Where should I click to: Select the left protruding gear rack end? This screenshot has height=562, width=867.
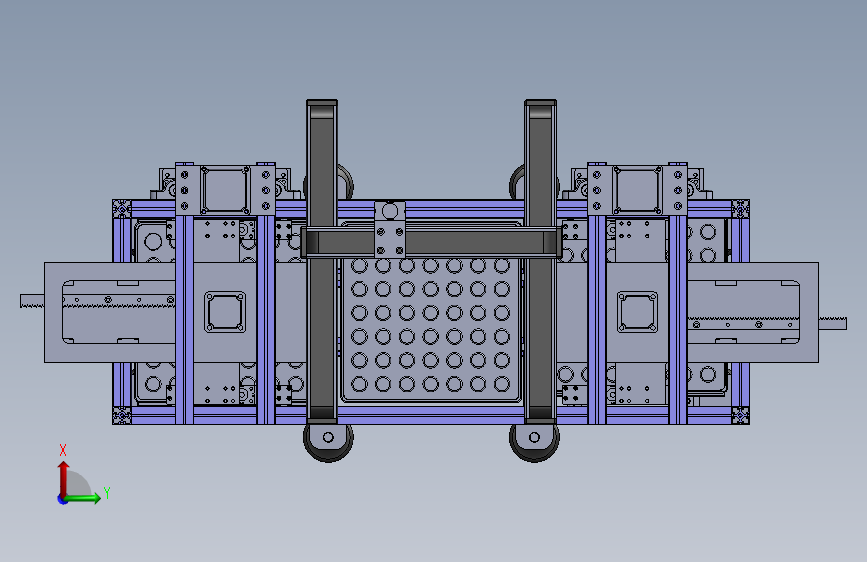coord(32,301)
